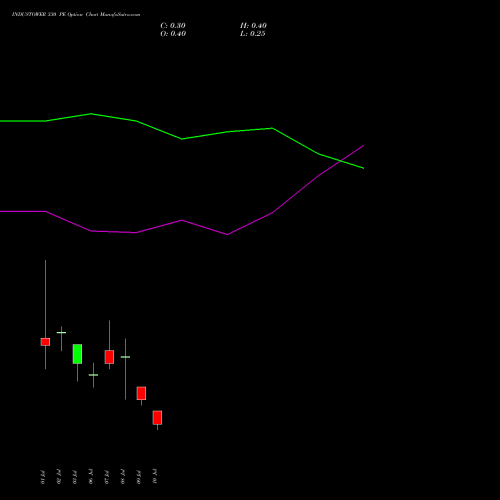Click the 'H: 0.40' high value
The image size is (500, 500).
point(253,26)
